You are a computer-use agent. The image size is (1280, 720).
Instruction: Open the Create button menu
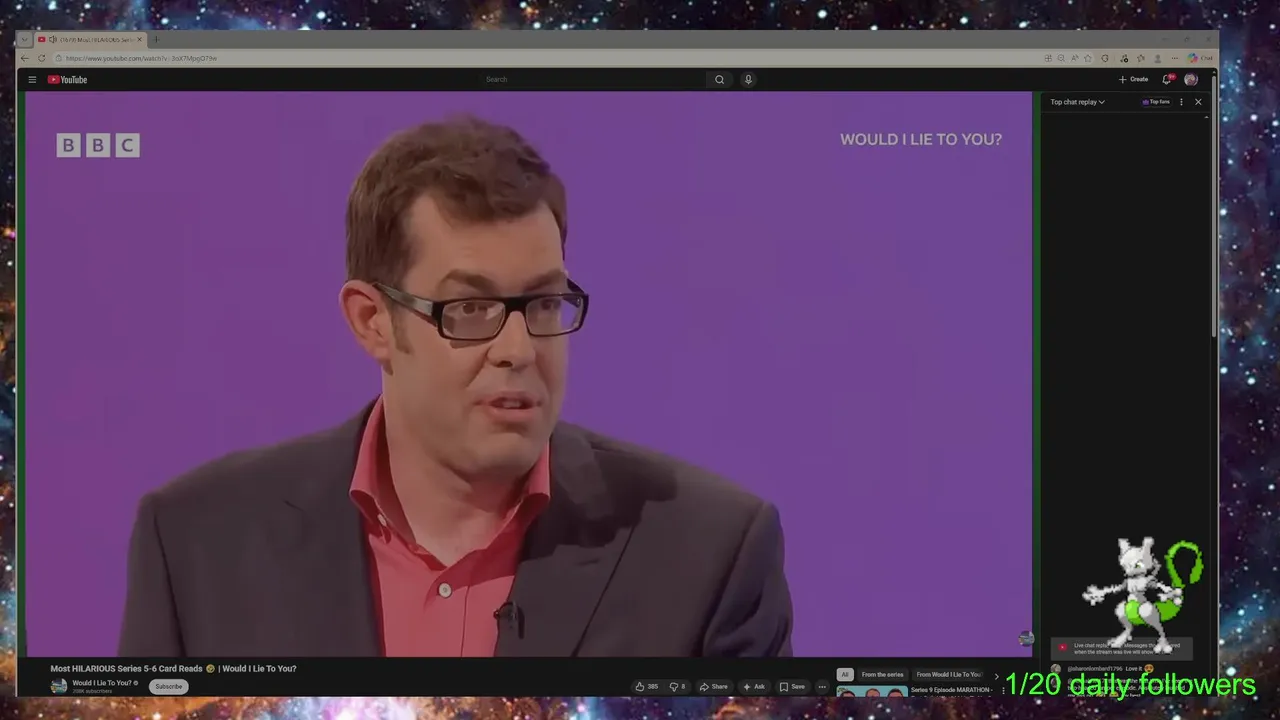pos(1133,79)
